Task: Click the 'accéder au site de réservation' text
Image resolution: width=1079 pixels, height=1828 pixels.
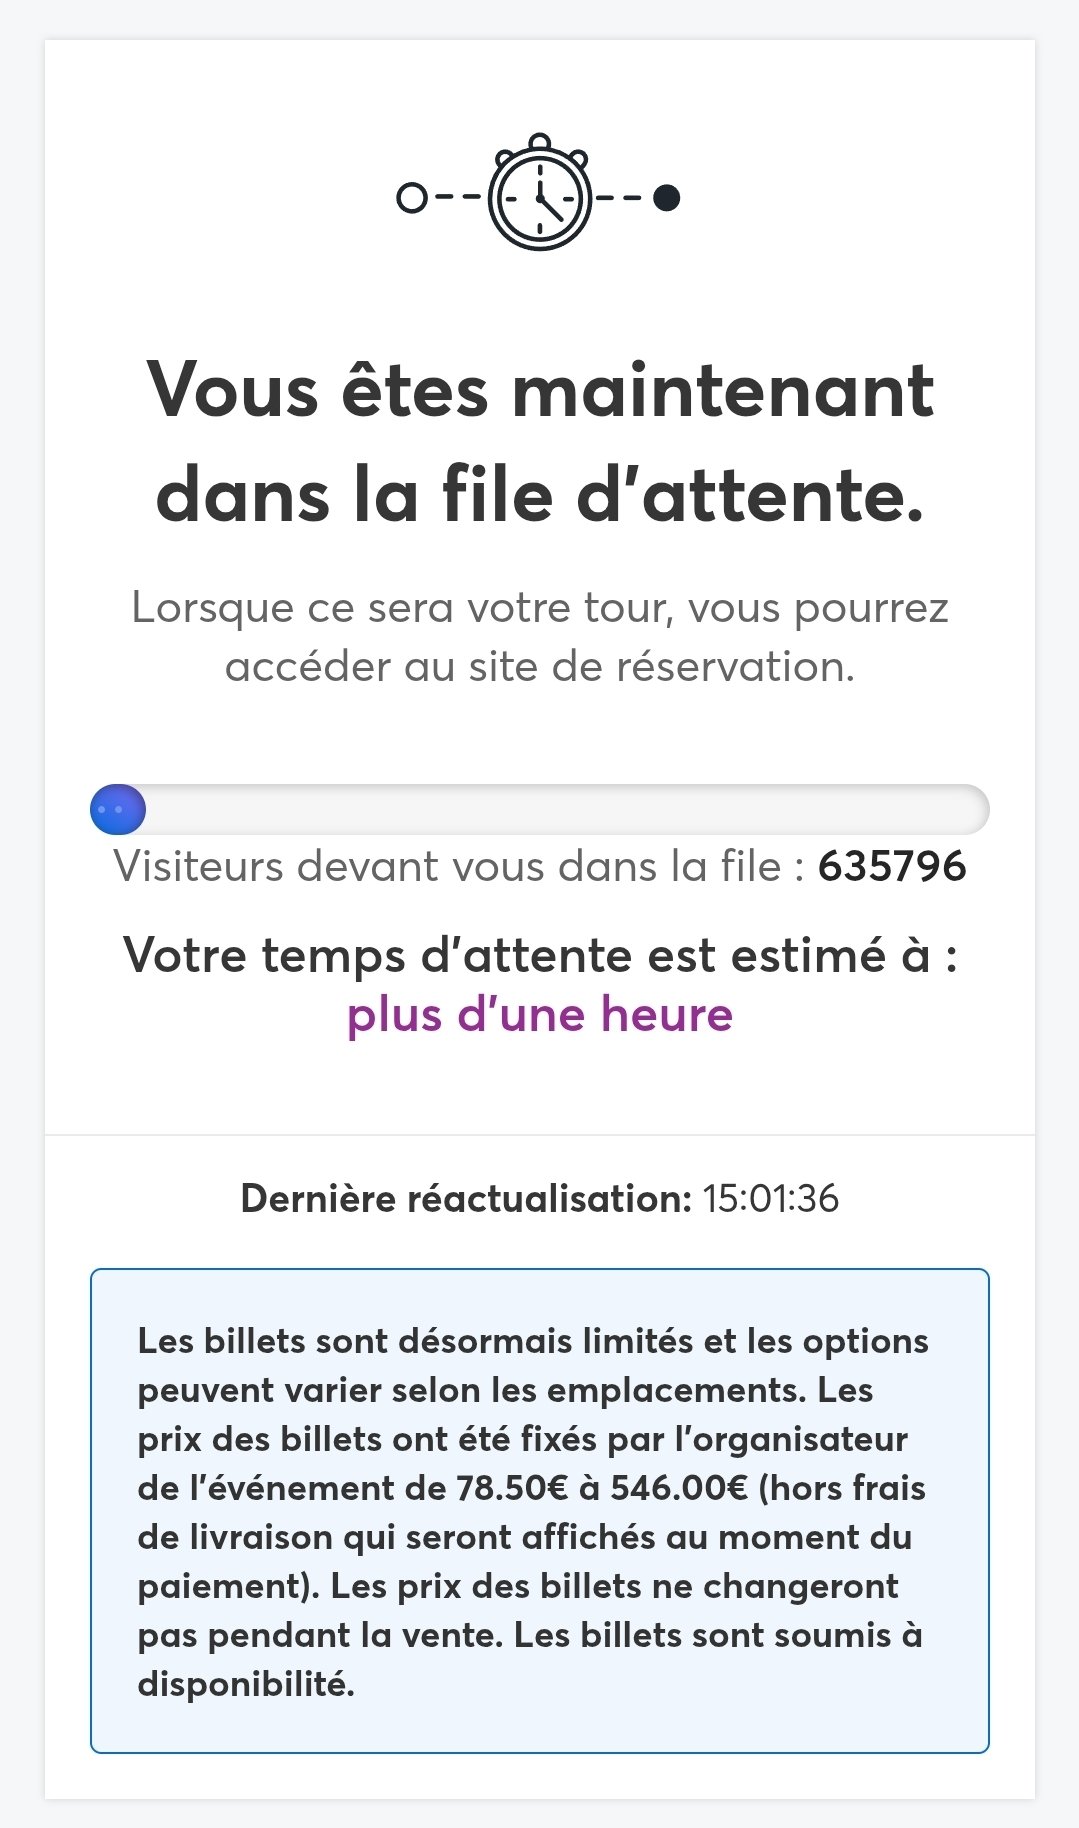Action: pos(540,667)
